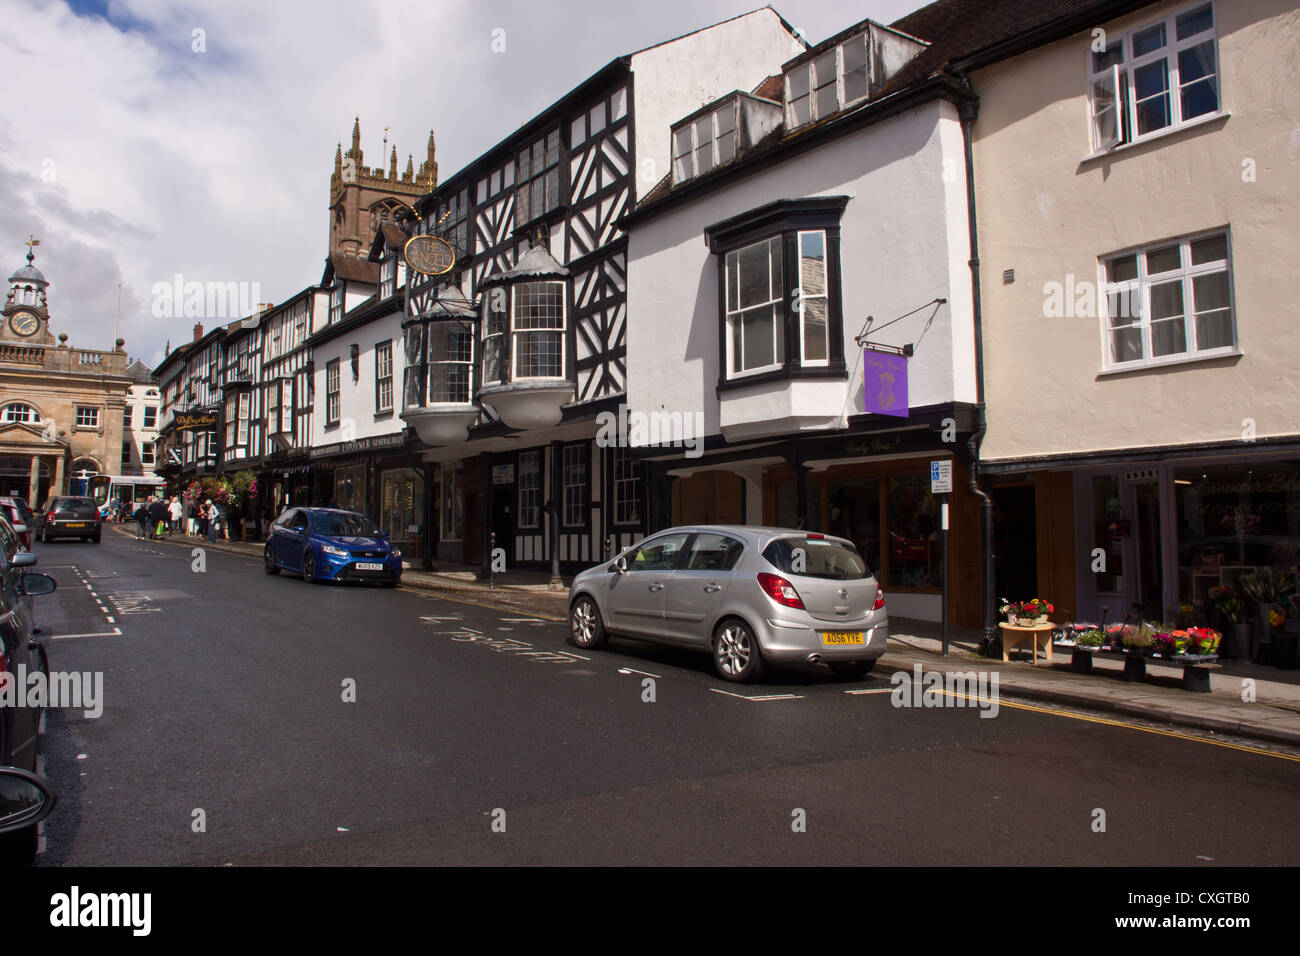Click the blue parking sign on pole
The image size is (1300, 956).
[941, 477]
